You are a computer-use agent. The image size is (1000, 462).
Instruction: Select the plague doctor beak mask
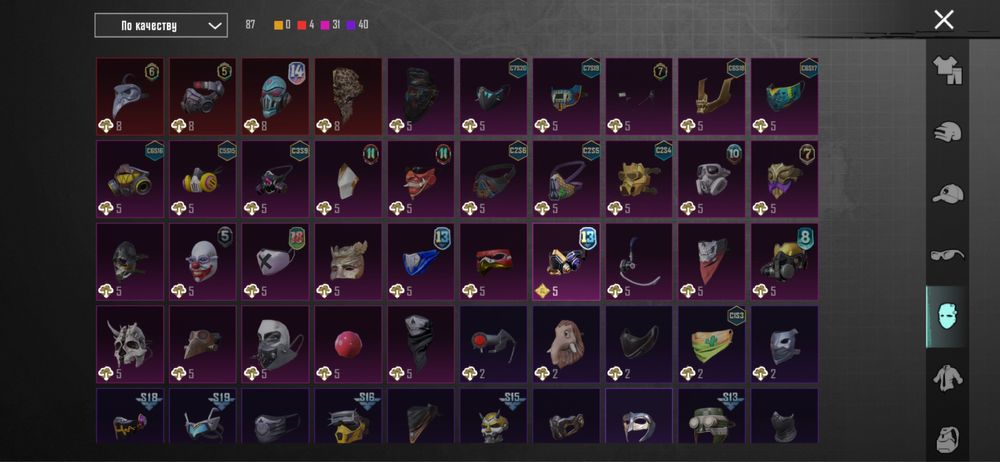tap(129, 96)
